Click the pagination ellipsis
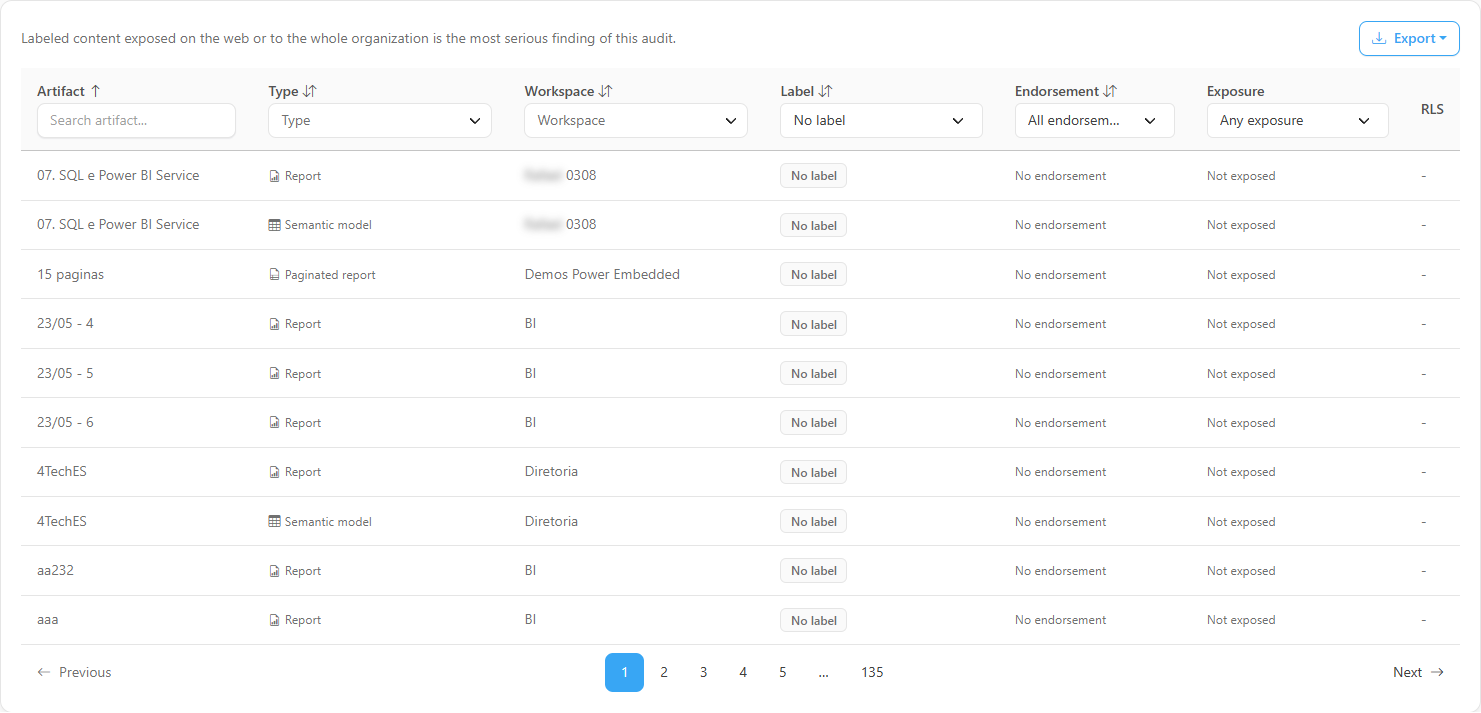This screenshot has width=1481, height=713. pos(823,673)
